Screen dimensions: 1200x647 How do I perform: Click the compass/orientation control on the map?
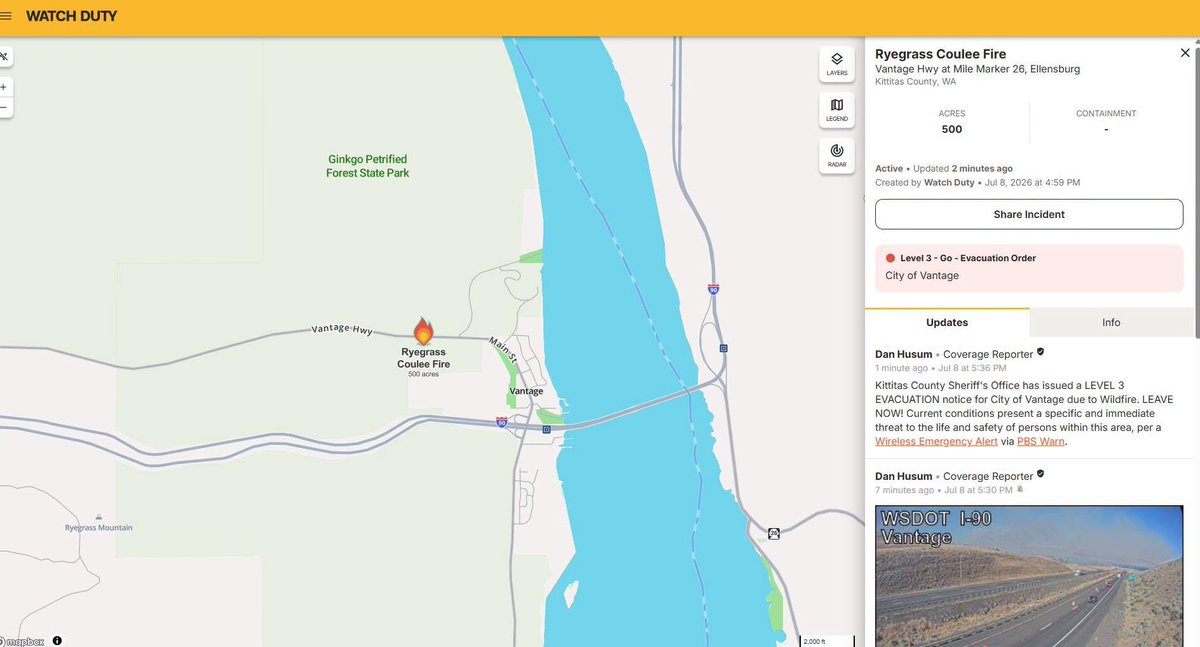coord(4,56)
